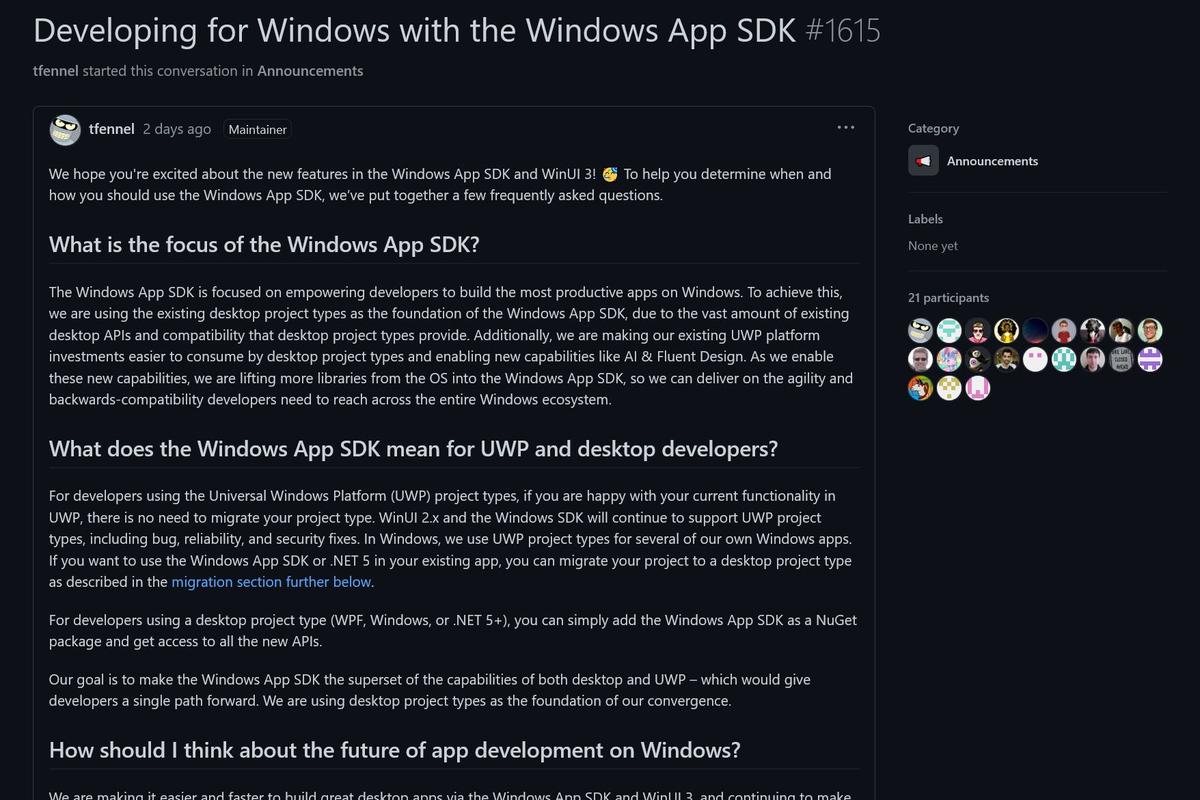Click heading 'What does the Windows App SDK mean for UWP'

click(x=413, y=448)
